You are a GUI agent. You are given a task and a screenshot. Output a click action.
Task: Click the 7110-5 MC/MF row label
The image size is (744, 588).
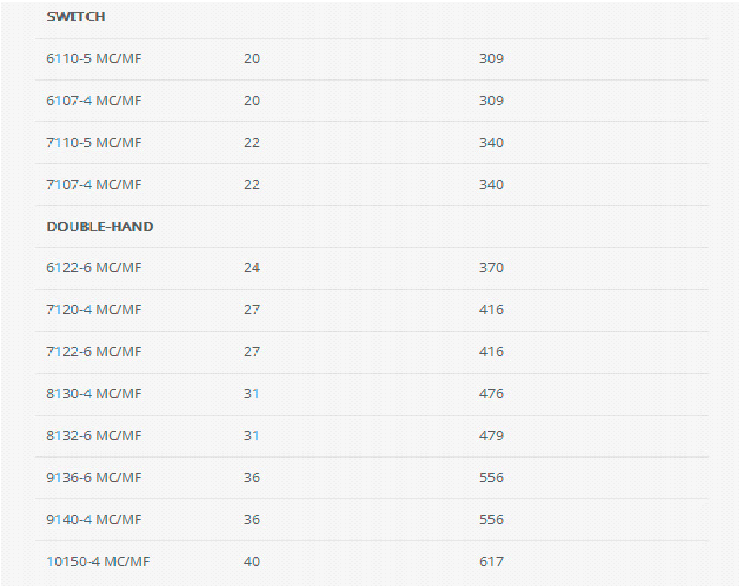click(94, 143)
